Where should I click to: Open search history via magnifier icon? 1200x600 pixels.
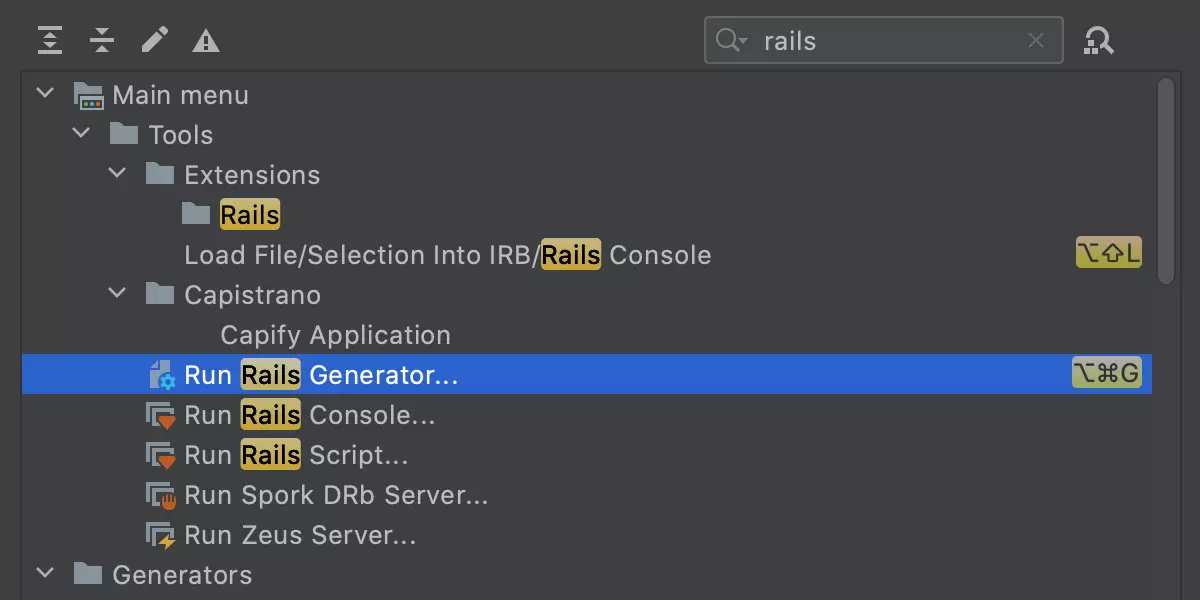coord(731,41)
